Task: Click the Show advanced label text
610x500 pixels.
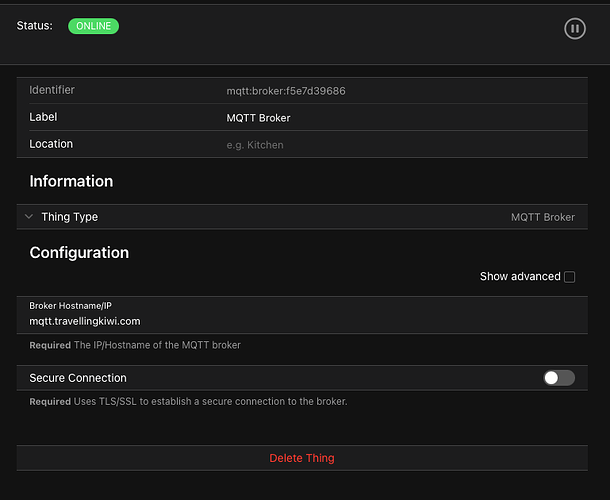Action: tap(519, 277)
